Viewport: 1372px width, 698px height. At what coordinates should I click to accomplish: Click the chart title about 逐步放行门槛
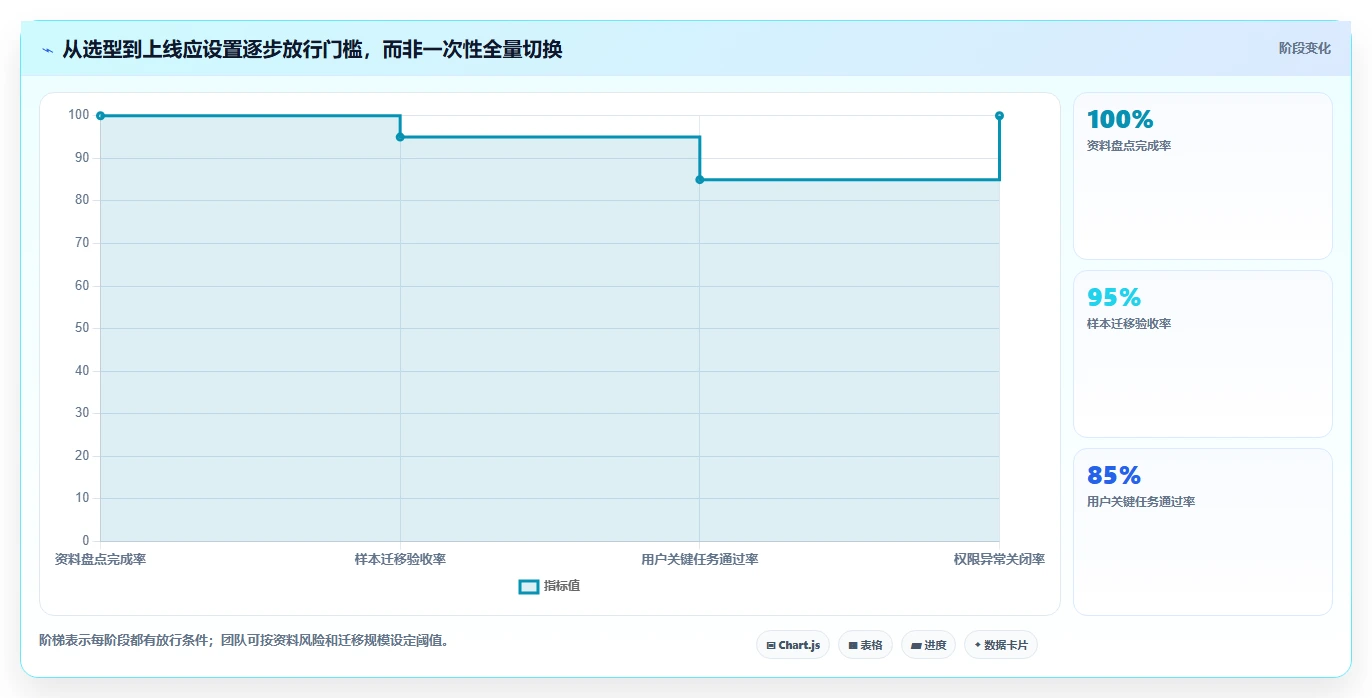point(312,49)
